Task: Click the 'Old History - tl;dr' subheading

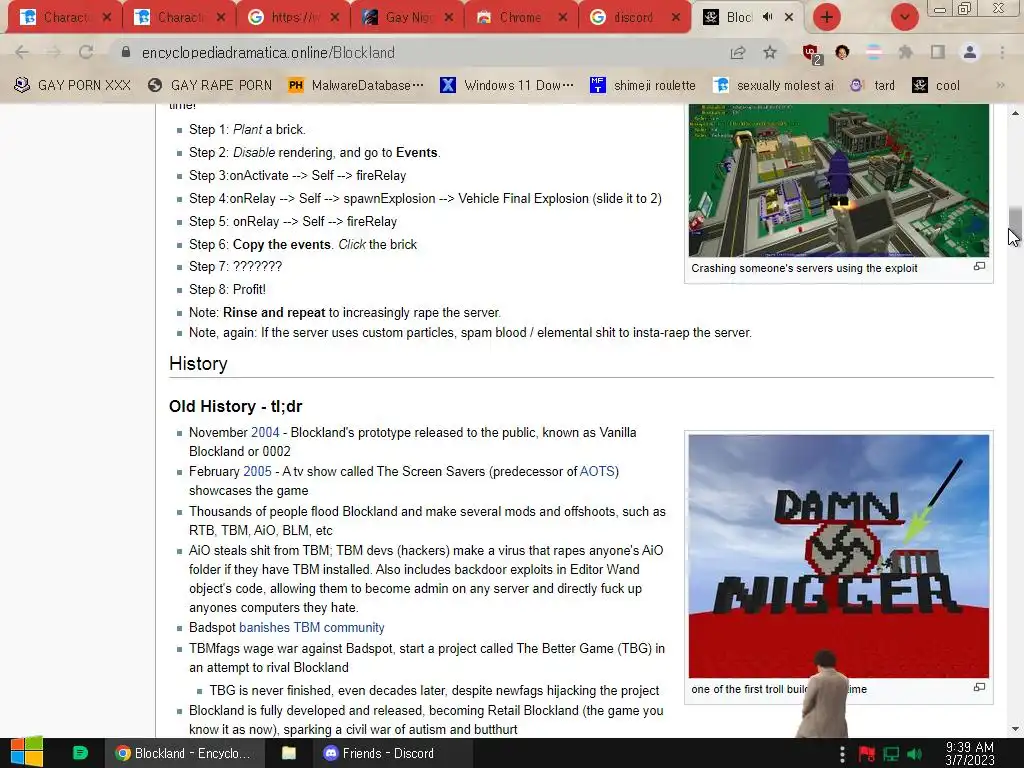Action: coord(235,406)
